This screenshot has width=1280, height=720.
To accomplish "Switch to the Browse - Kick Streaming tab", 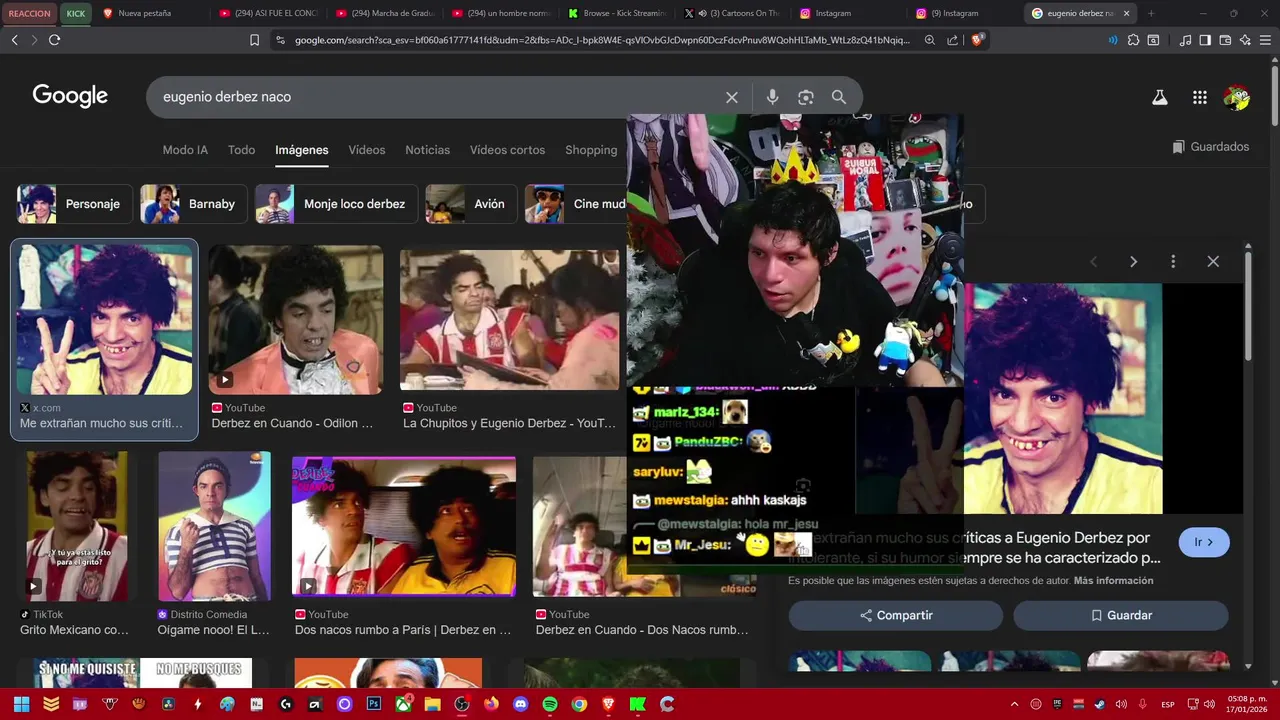I will tap(616, 13).
